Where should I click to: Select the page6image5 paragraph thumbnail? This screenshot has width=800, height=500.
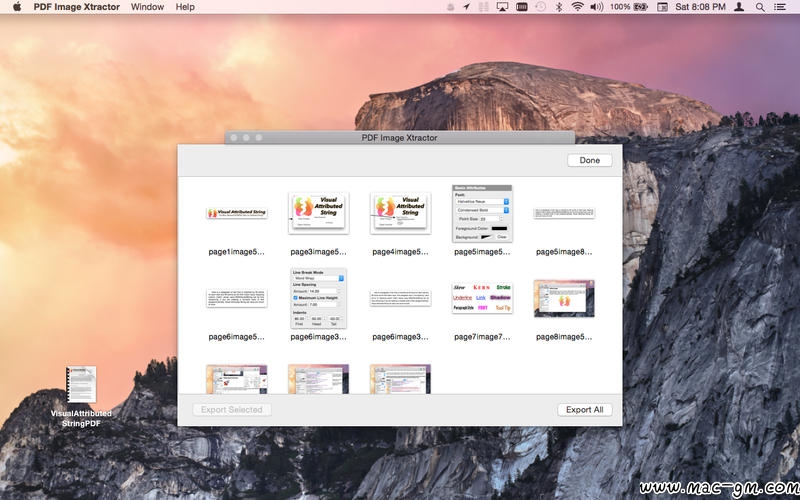tap(237, 298)
